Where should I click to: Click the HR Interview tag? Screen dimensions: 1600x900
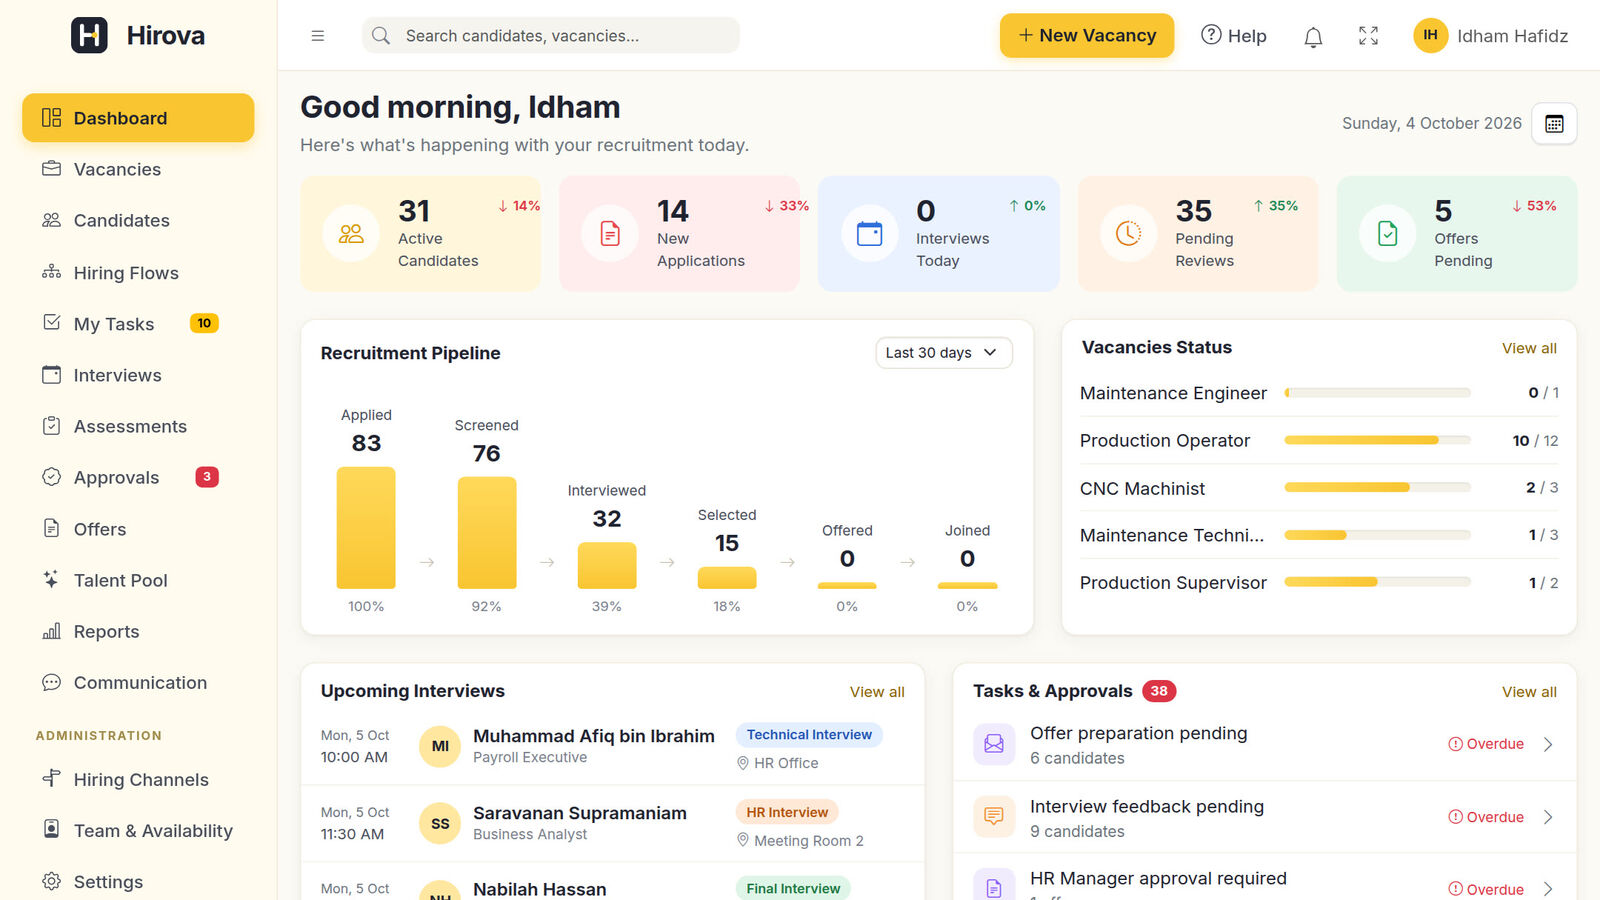pyautogui.click(x=787, y=812)
